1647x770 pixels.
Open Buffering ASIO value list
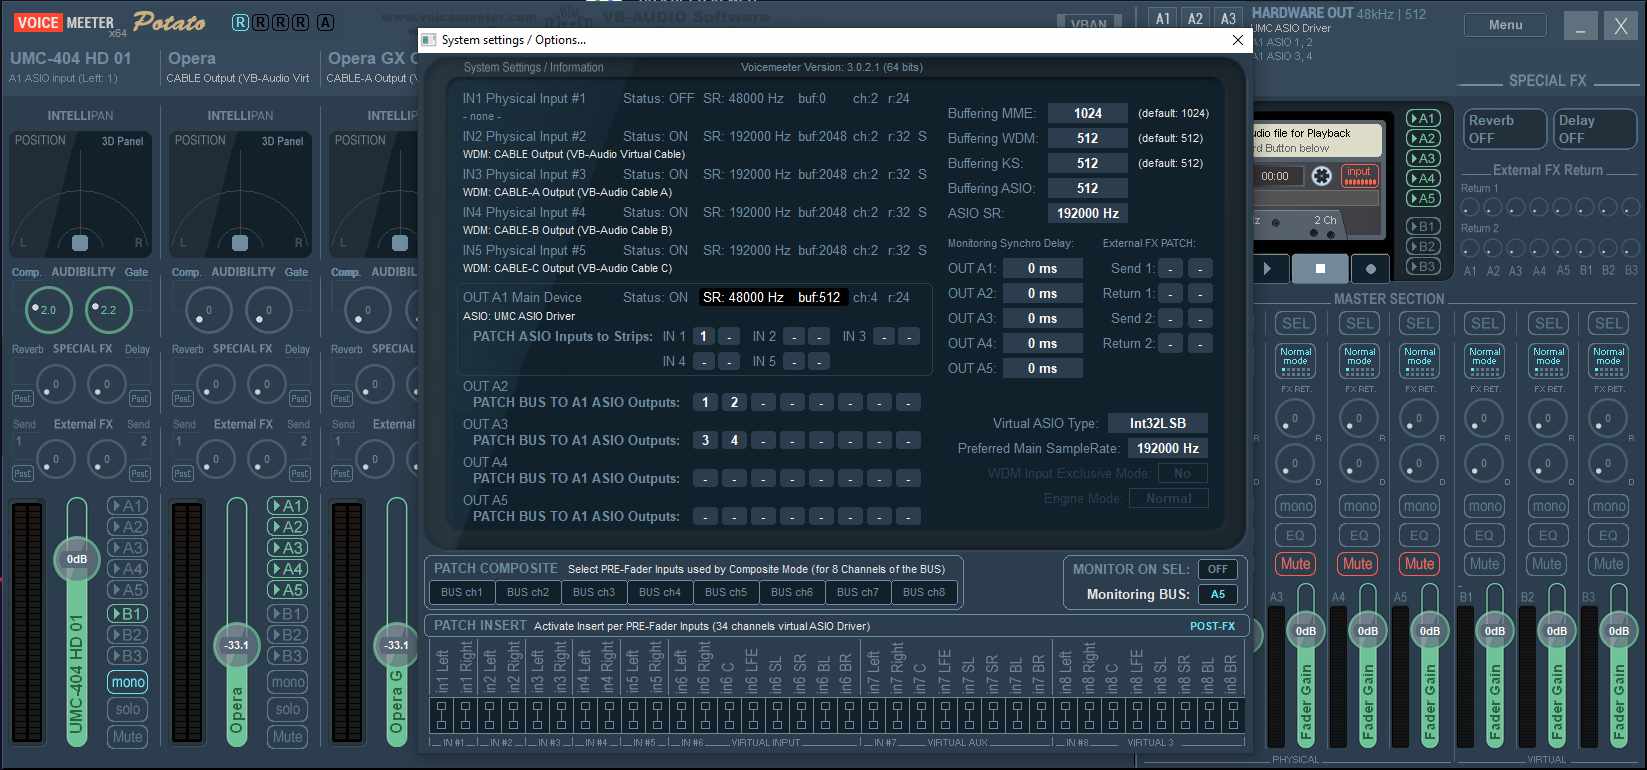point(1087,188)
